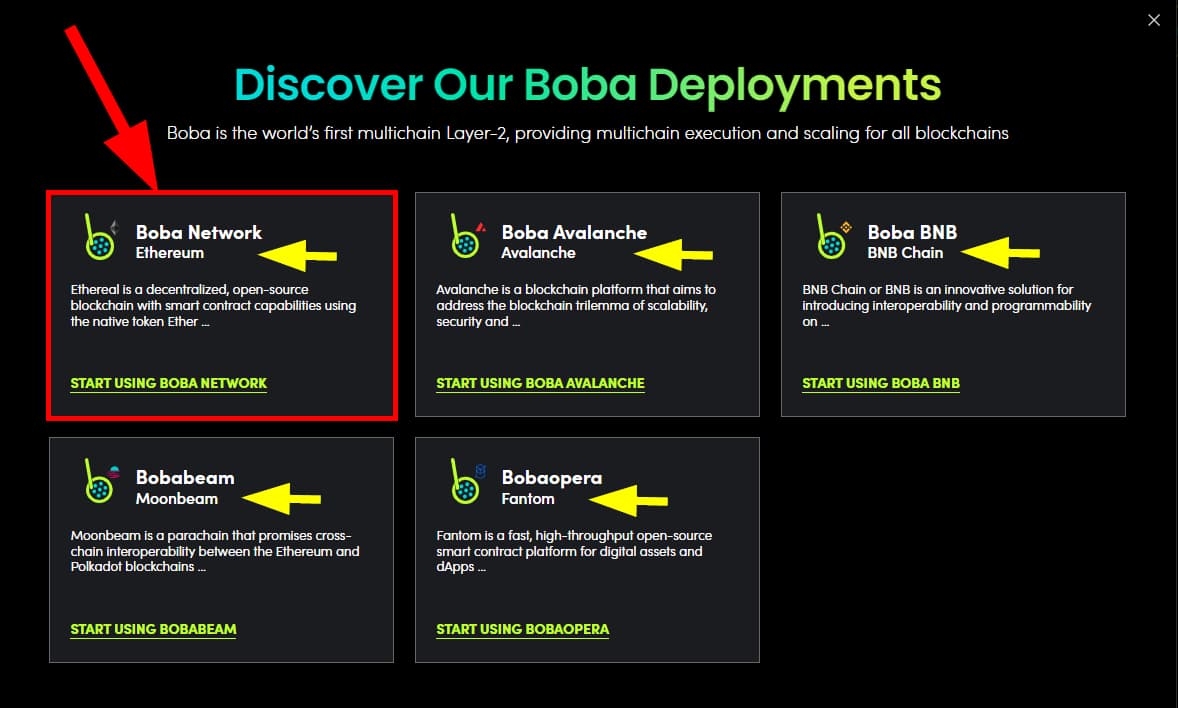
Task: Dismiss the deployments overlay with the X
Action: [x=1154, y=19]
